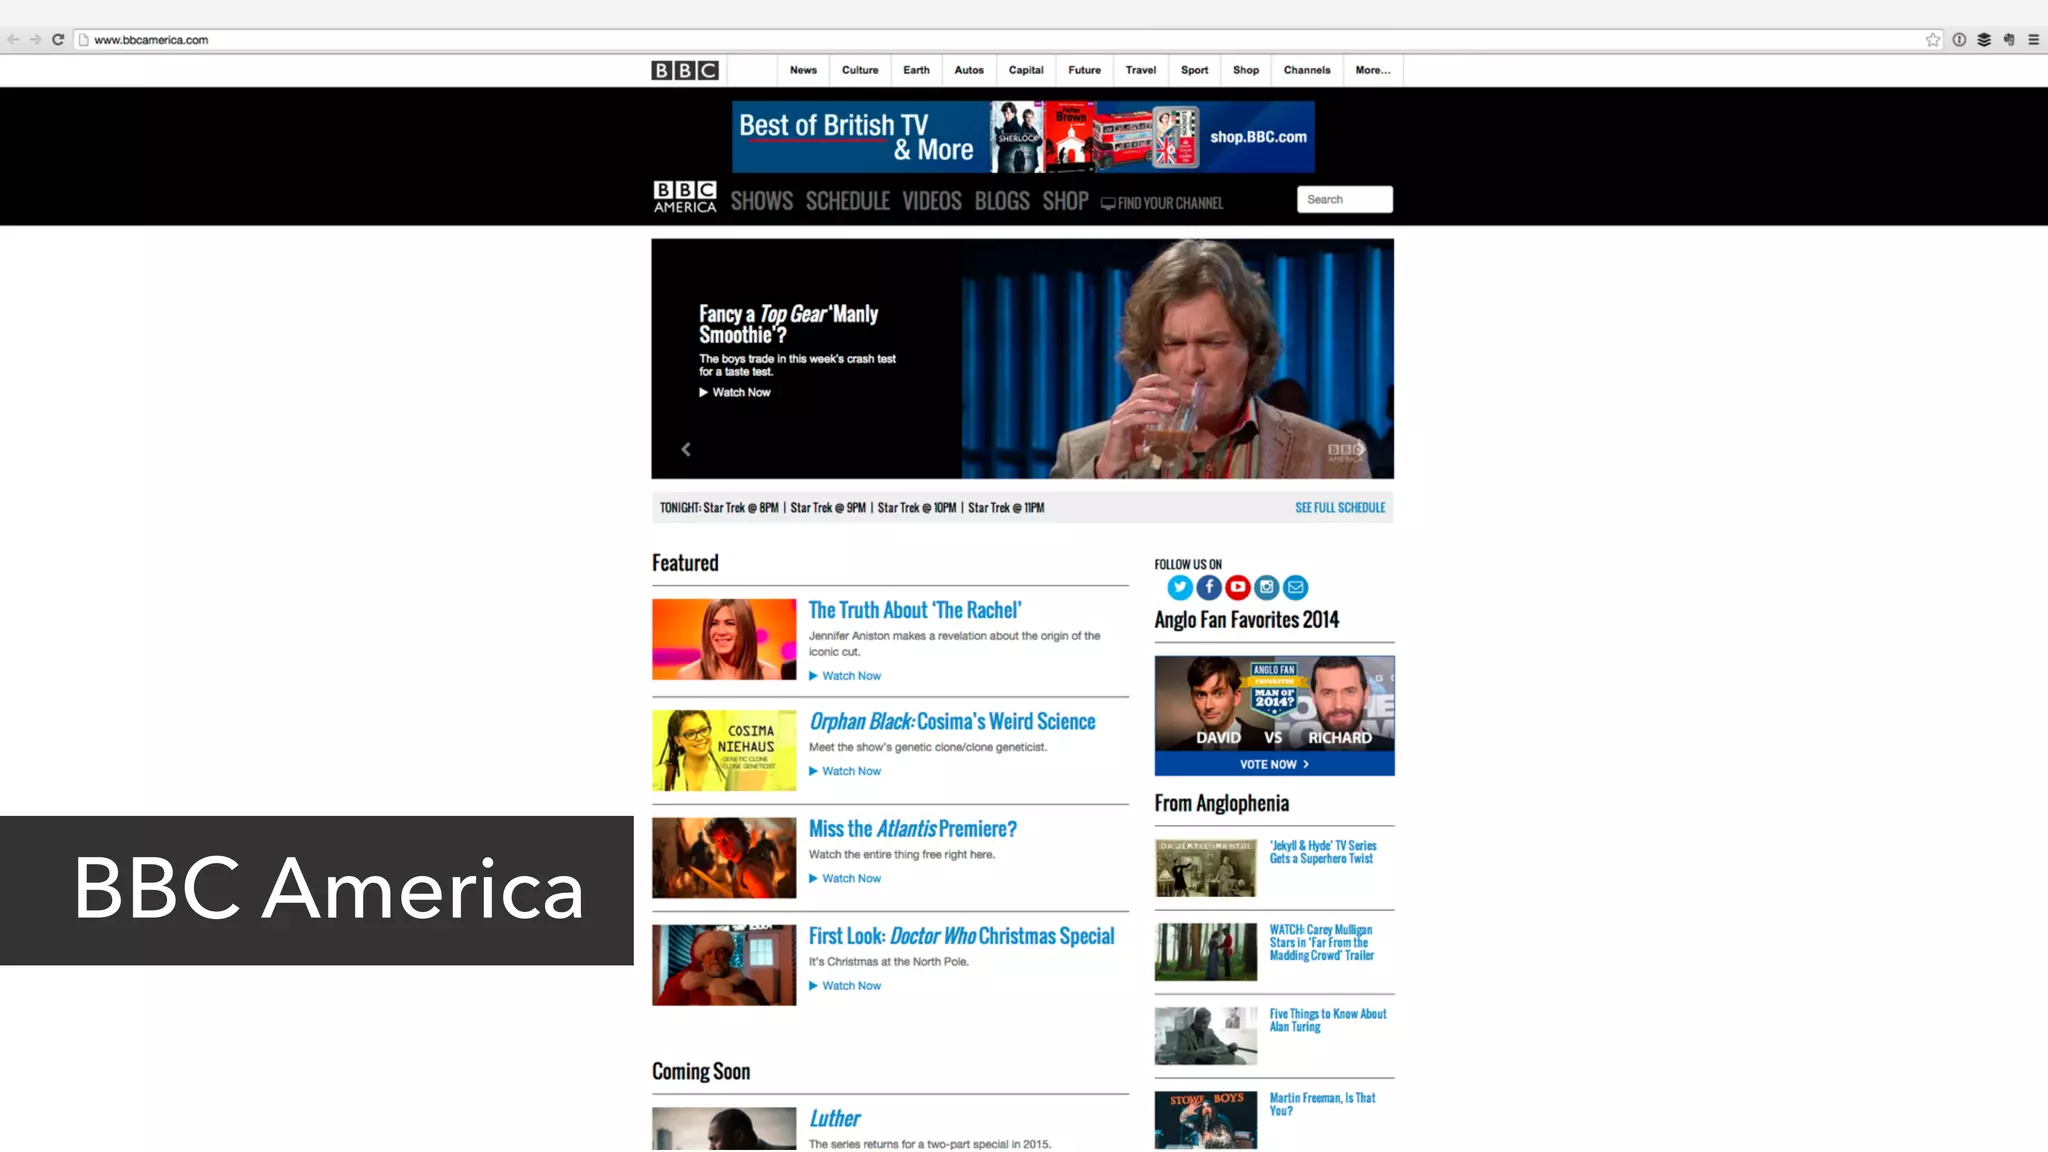The height and width of the screenshot is (1152, 2048).
Task: Open the Future menu item
Action: tap(1084, 70)
